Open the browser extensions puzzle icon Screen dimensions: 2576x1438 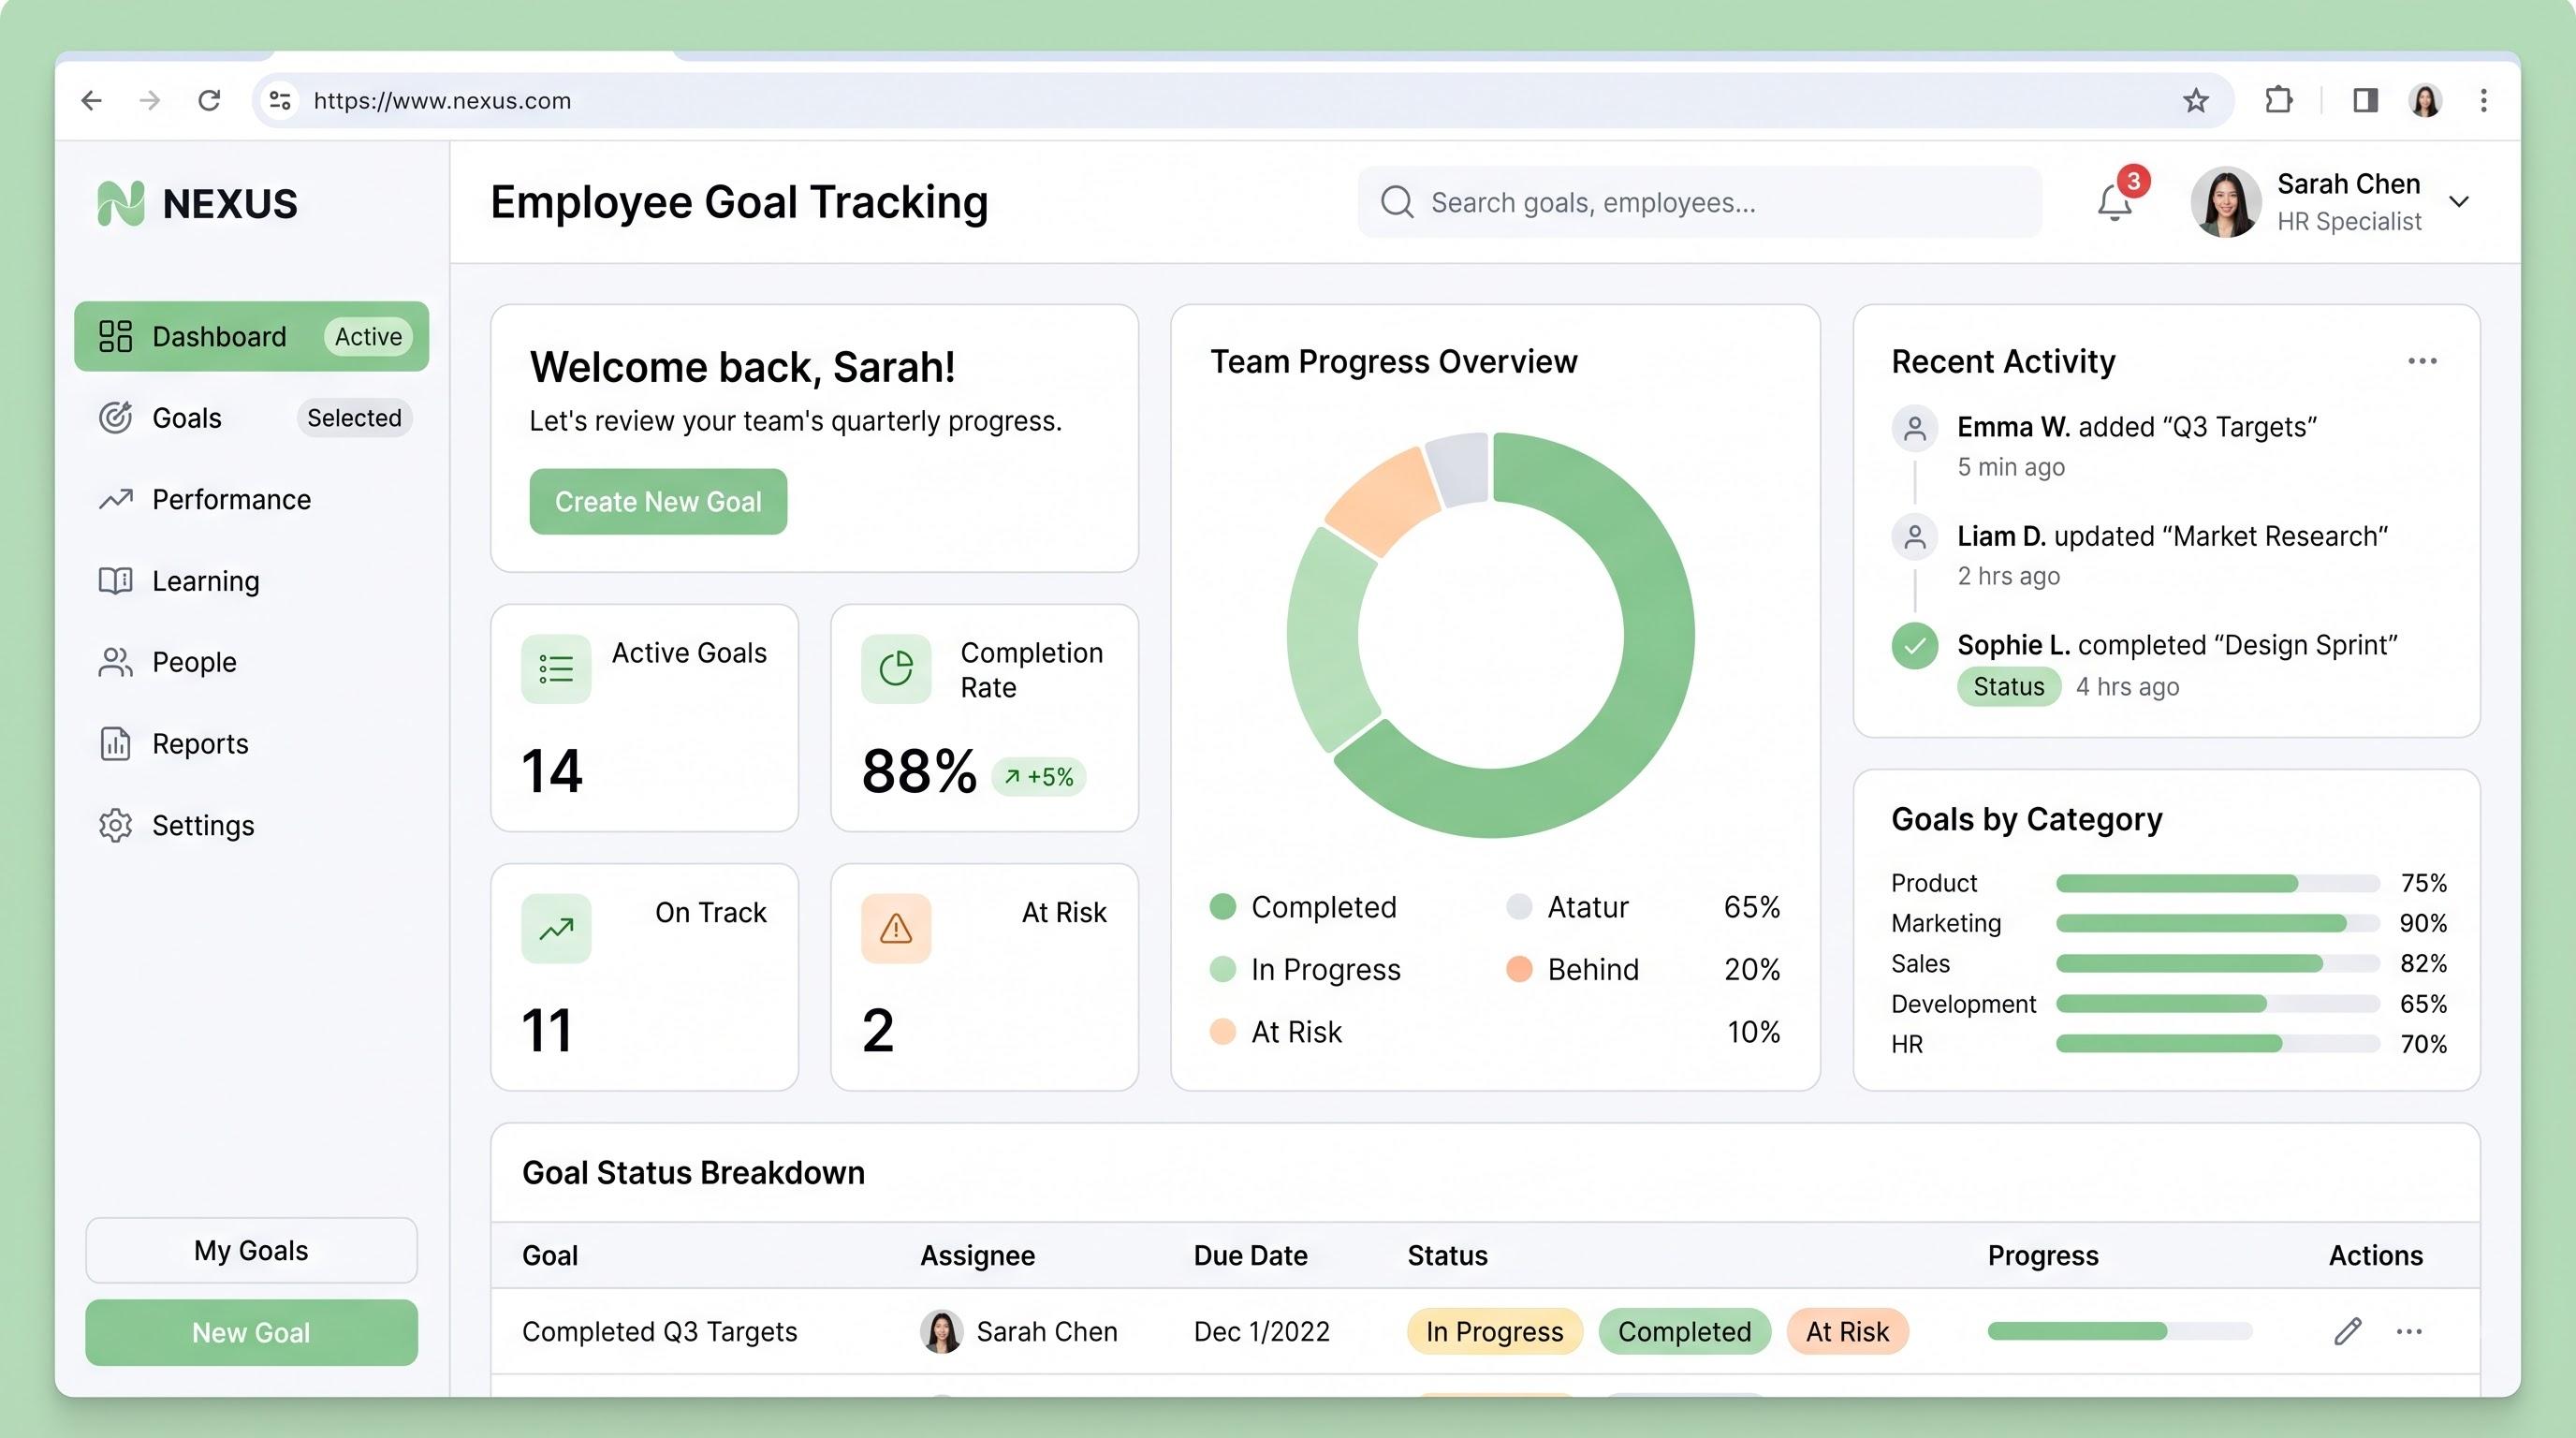pos(2278,100)
